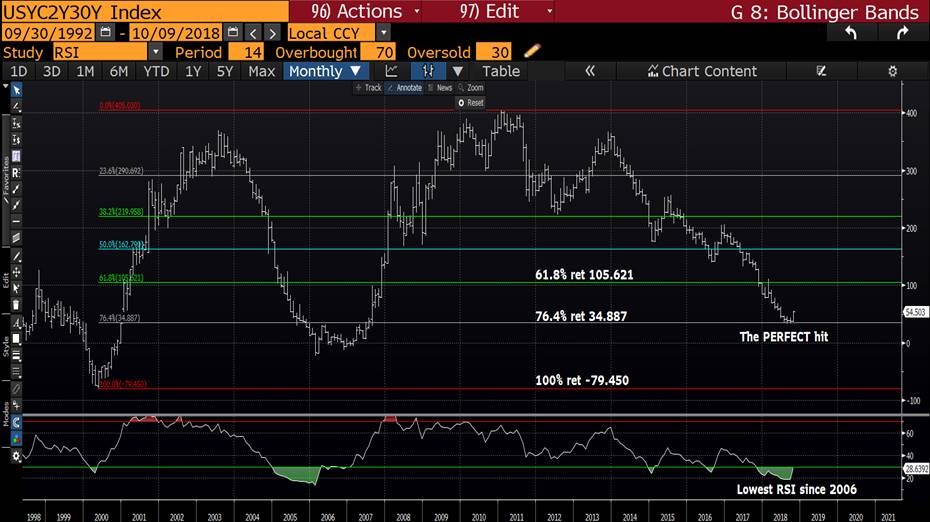Image resolution: width=930 pixels, height=522 pixels.
Task: Select the R annotation tool in sidebar
Action: click(16, 173)
